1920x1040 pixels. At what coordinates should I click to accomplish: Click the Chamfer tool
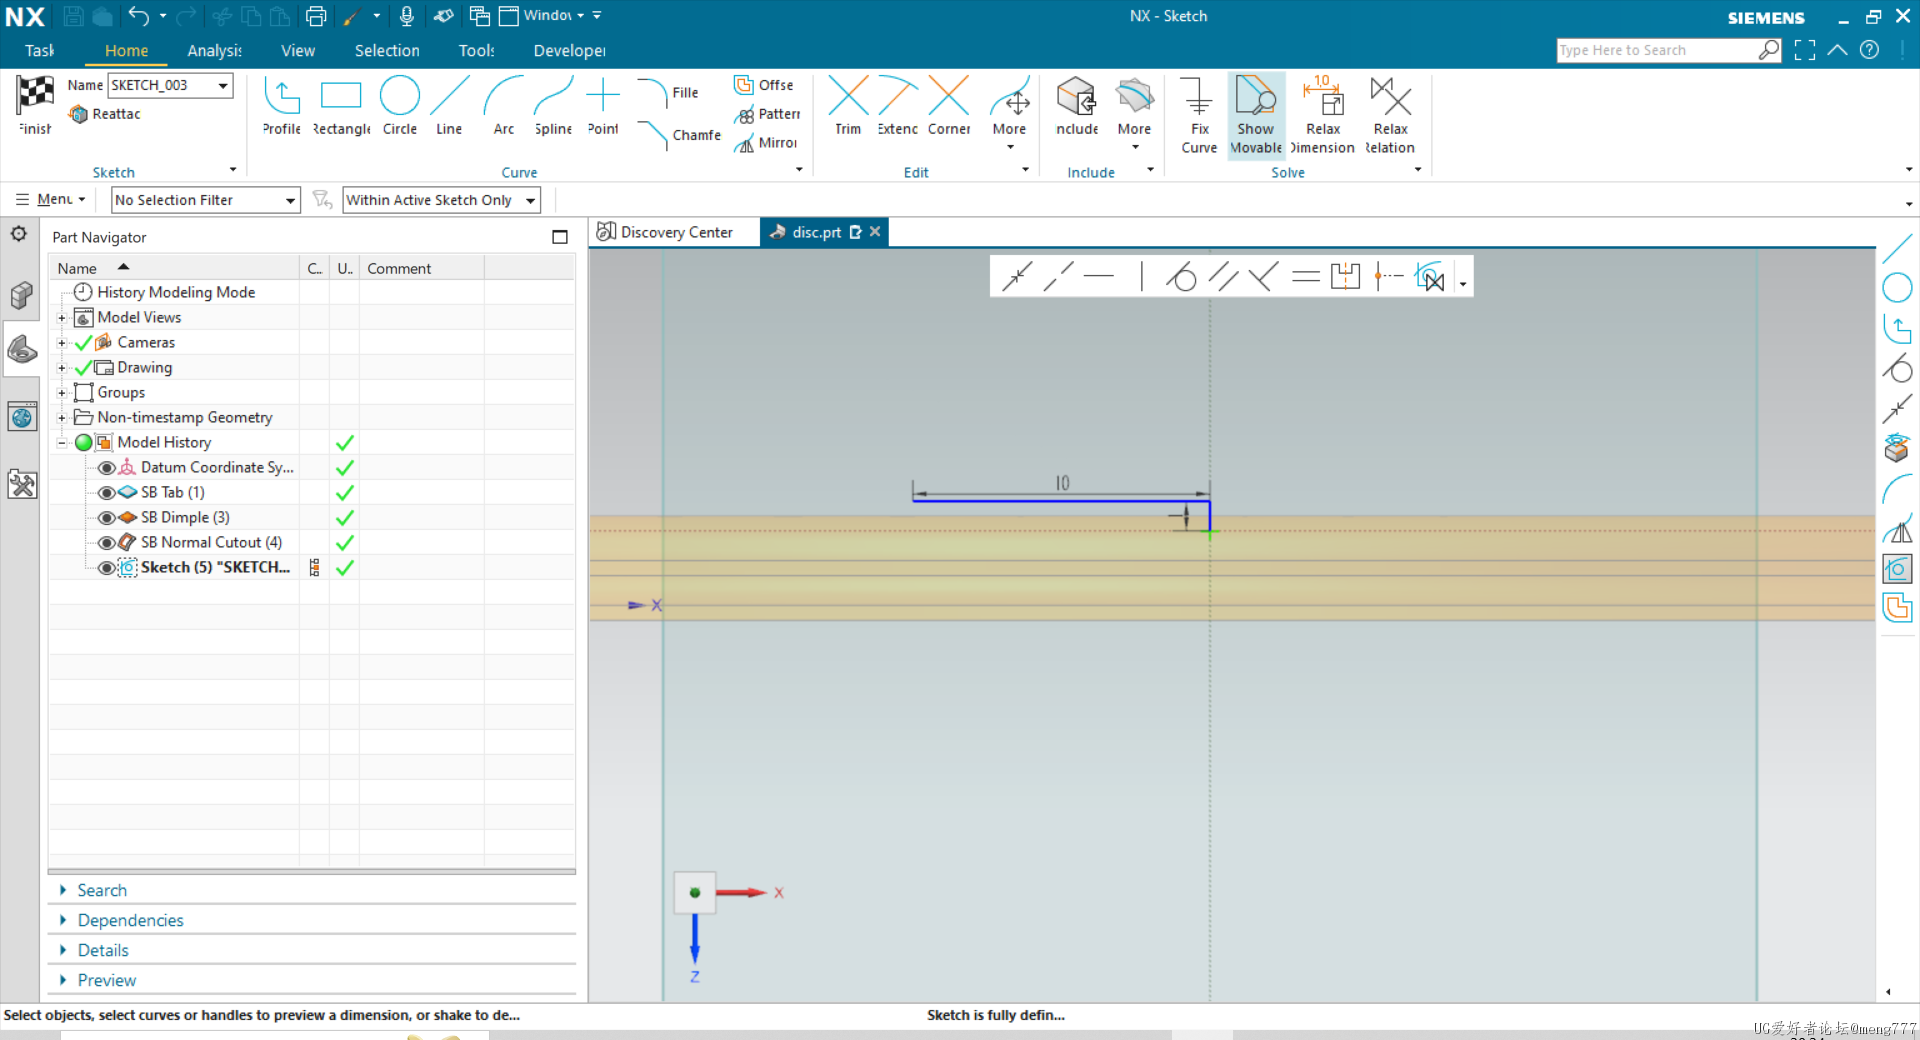click(x=678, y=135)
